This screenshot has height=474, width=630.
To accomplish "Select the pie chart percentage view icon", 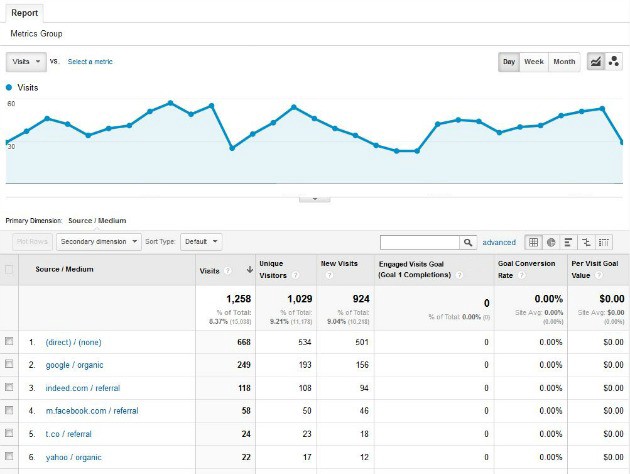I will [x=551, y=242].
